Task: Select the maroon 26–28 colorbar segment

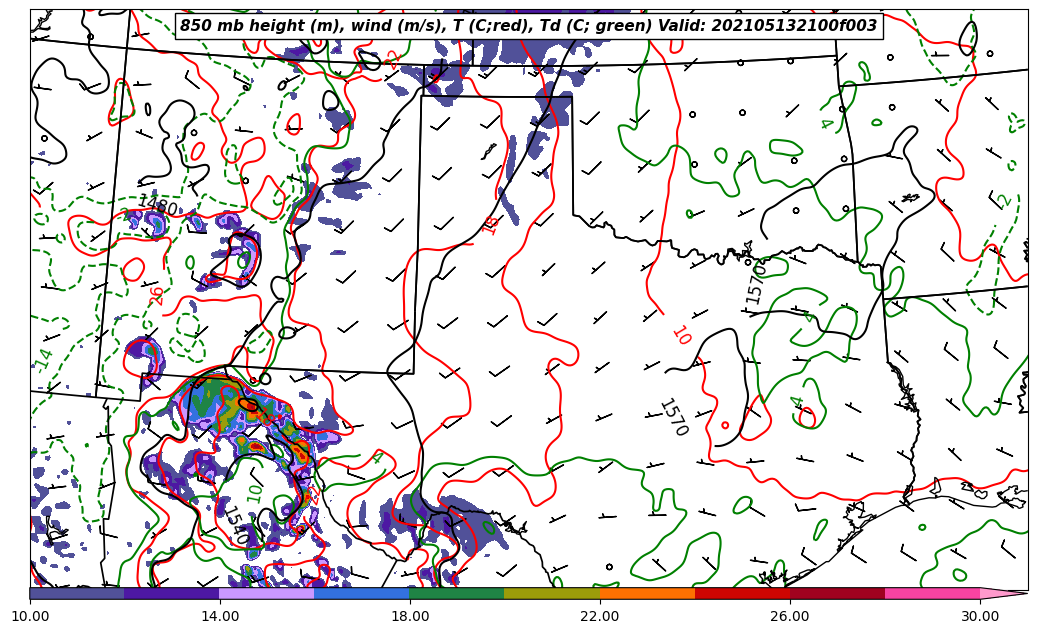Action: coord(837,593)
